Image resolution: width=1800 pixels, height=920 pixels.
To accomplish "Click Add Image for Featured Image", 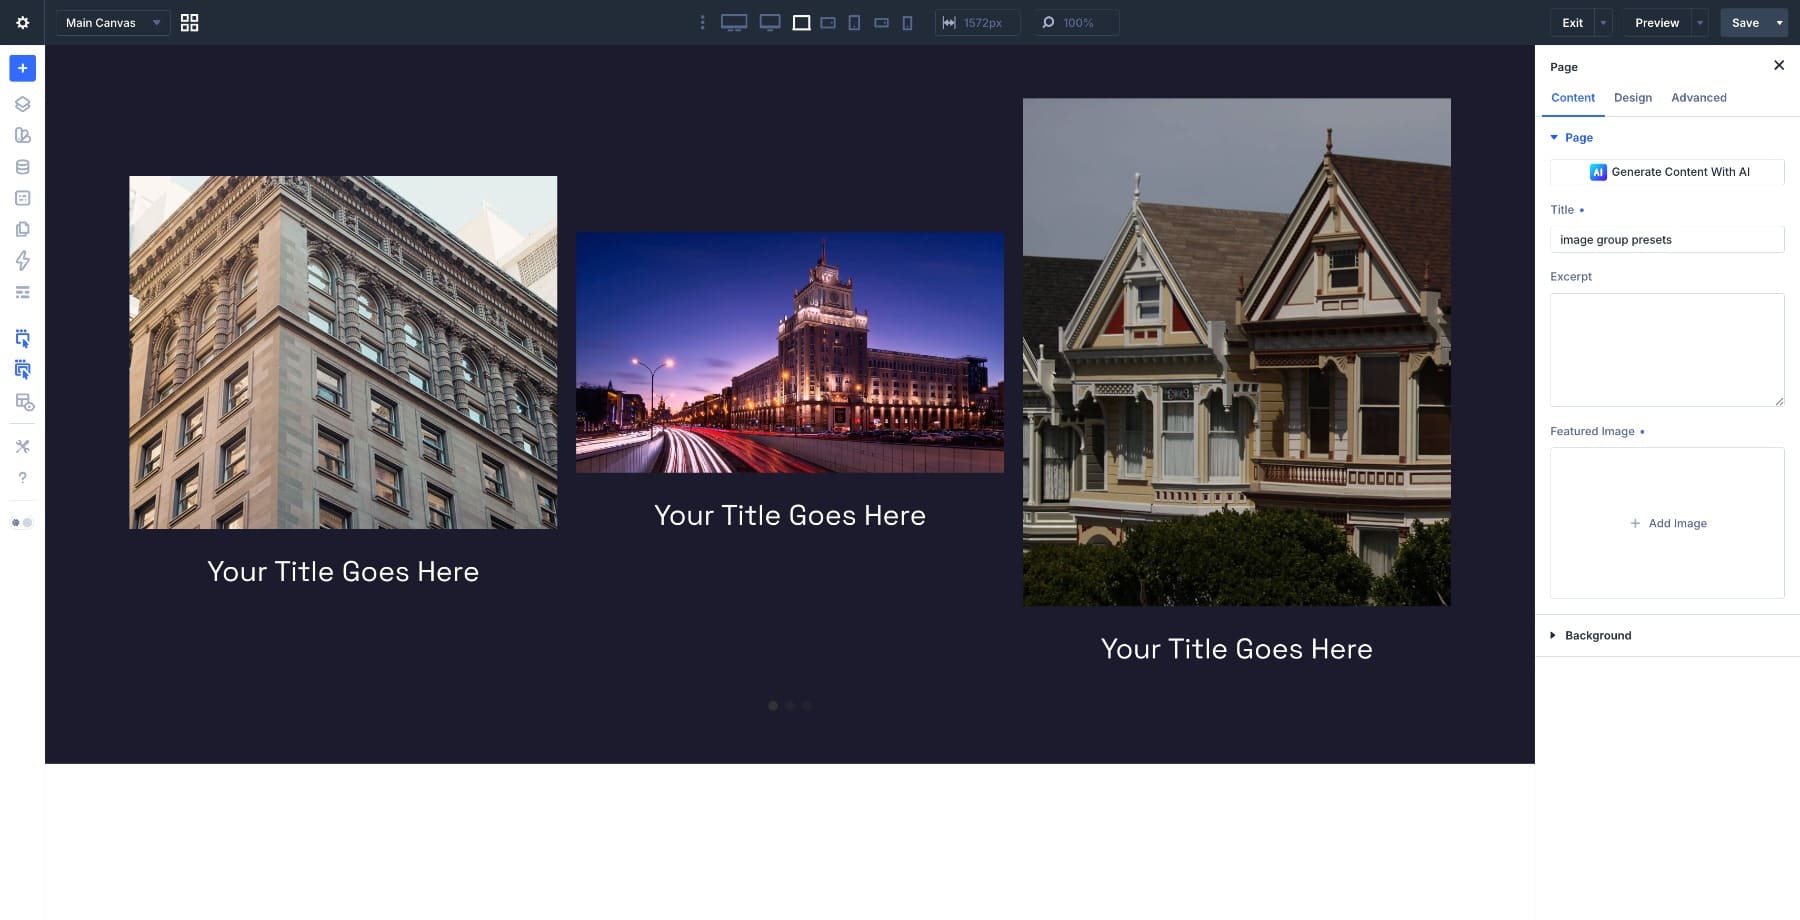I will (1667, 523).
